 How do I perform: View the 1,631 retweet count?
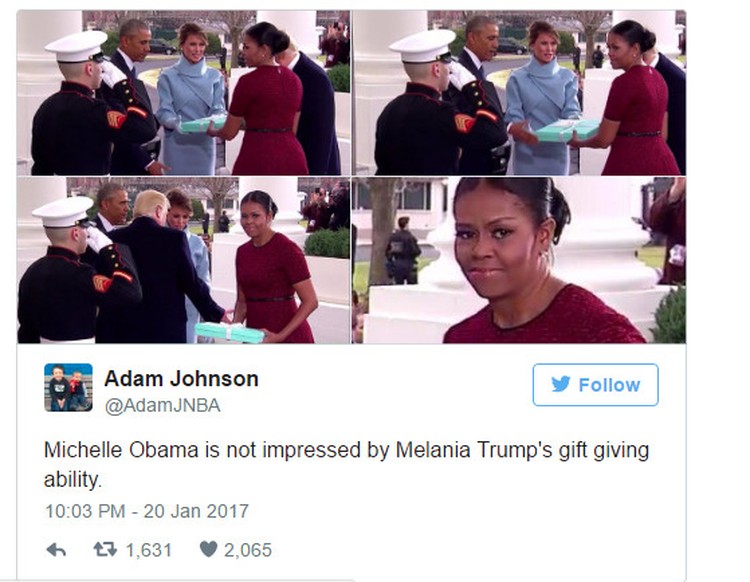[x=148, y=550]
